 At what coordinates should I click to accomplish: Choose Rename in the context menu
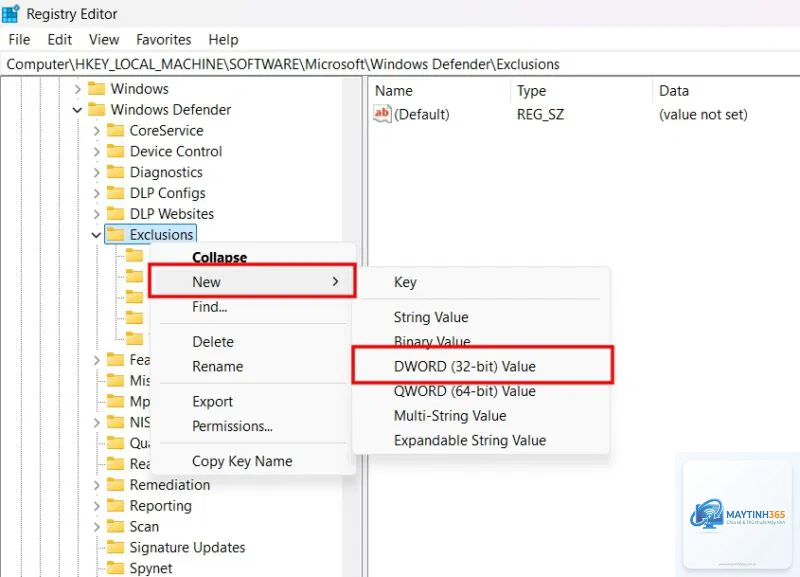click(x=217, y=366)
